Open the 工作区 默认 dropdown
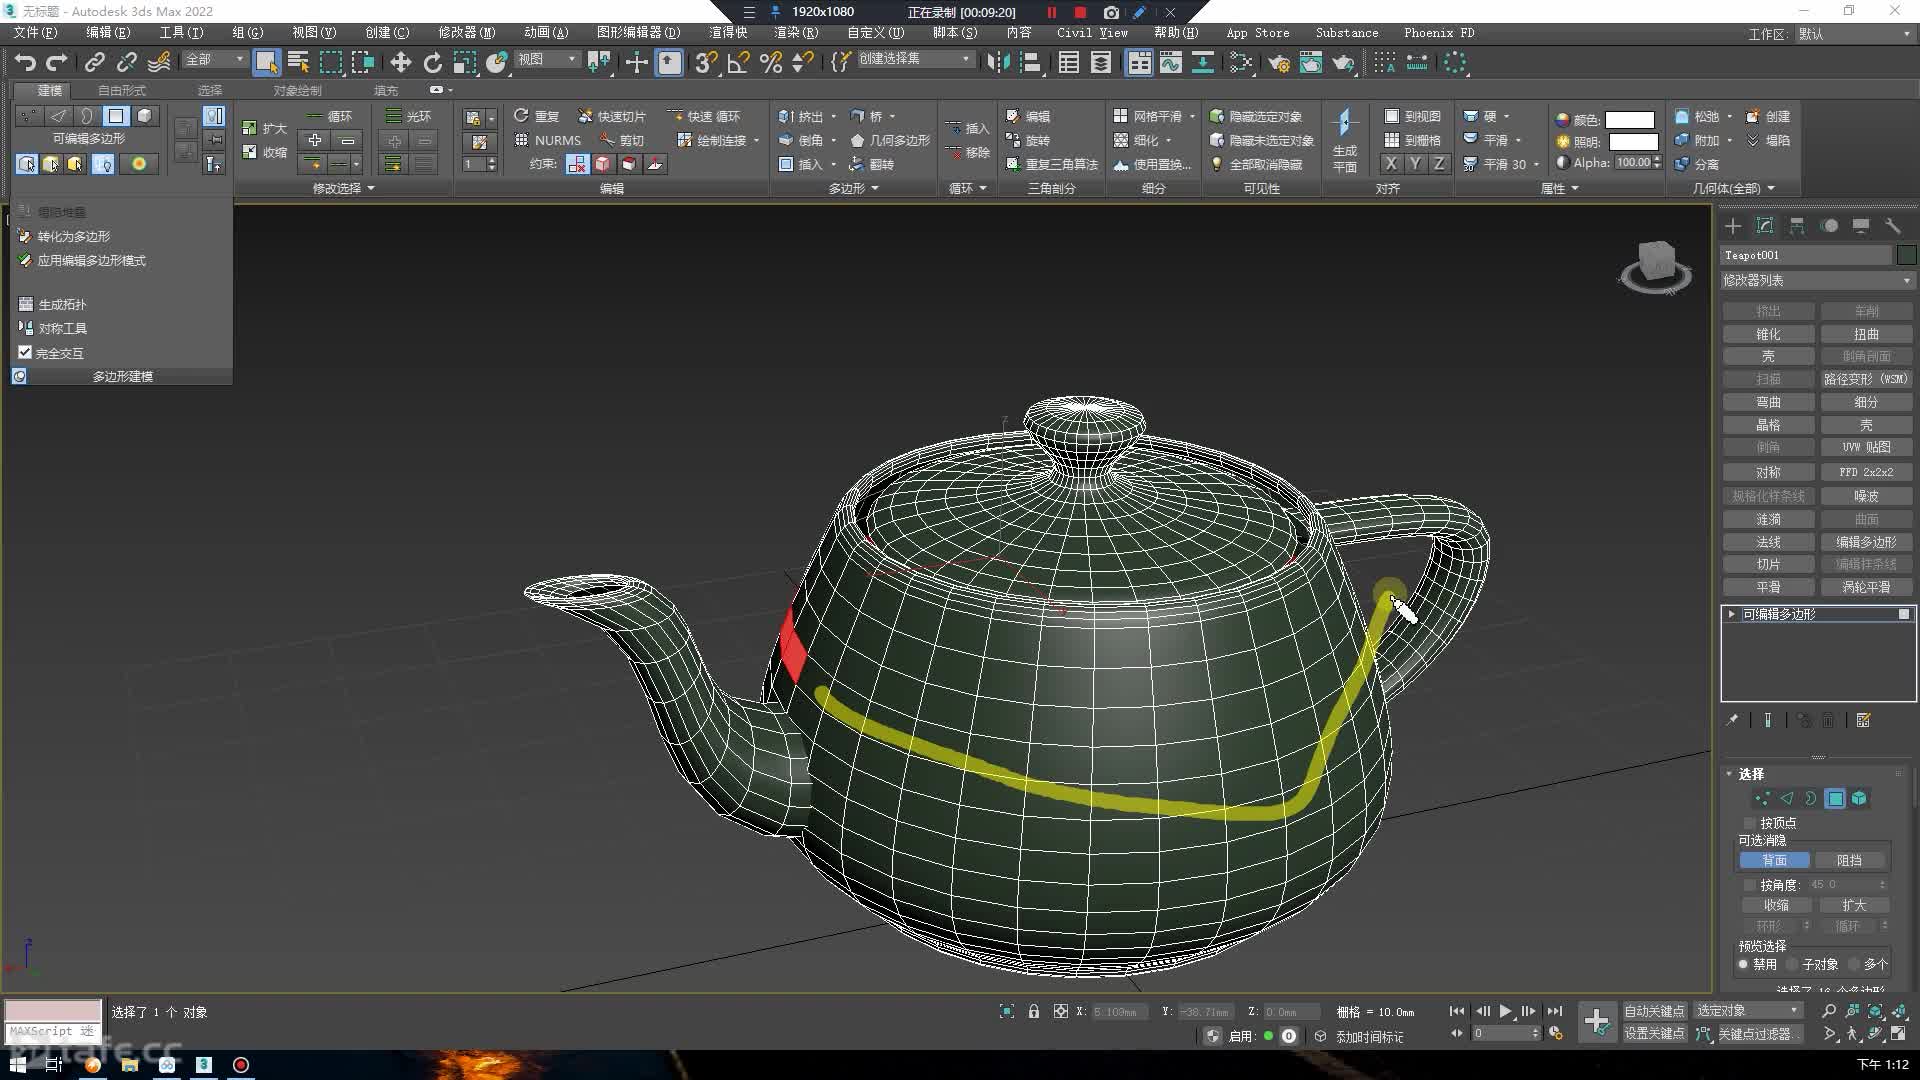The image size is (1920, 1080). pos(1855,34)
